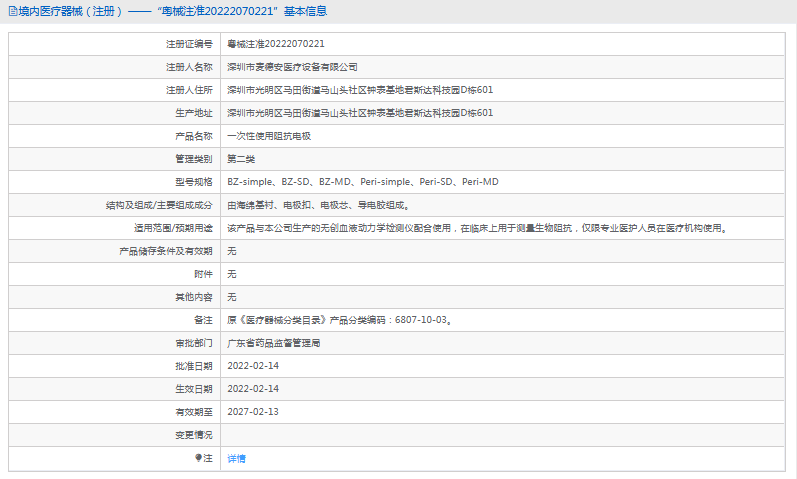Select the 注册人住所 address value

tap(360, 90)
